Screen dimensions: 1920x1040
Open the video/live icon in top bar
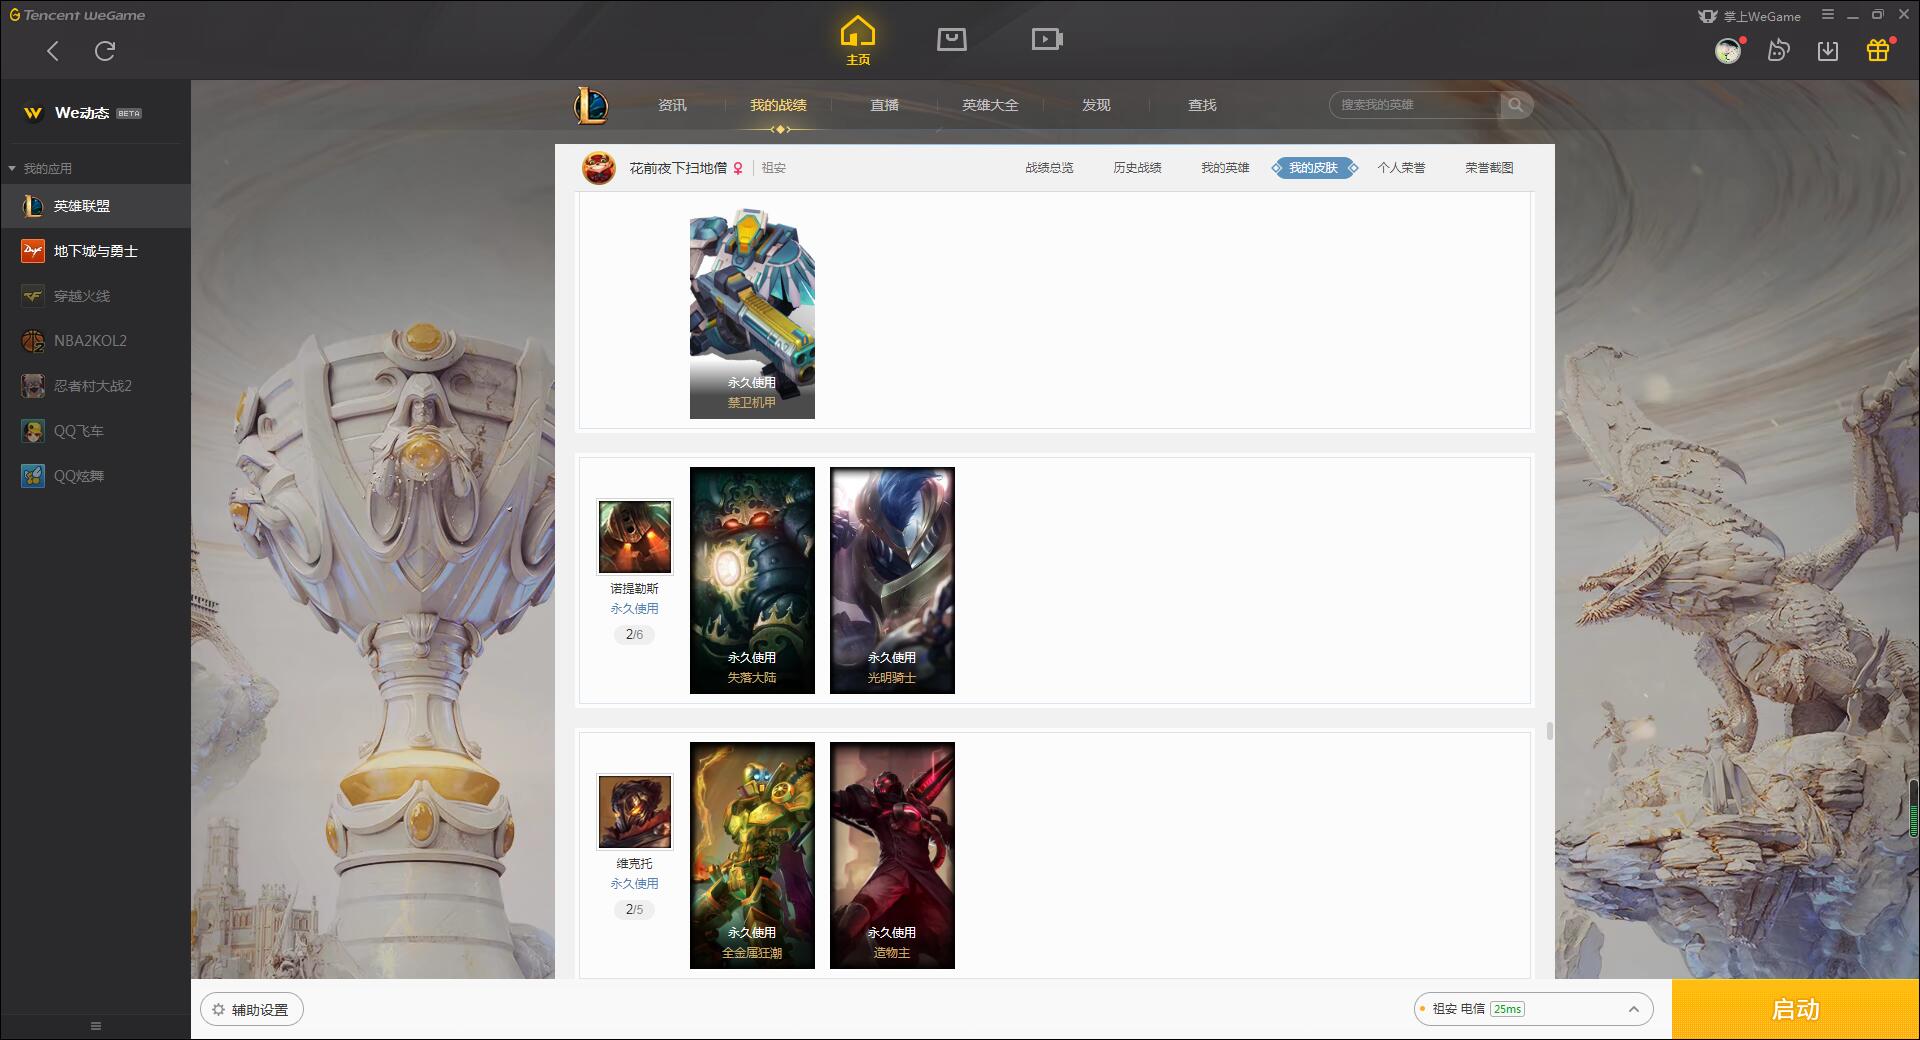1047,39
